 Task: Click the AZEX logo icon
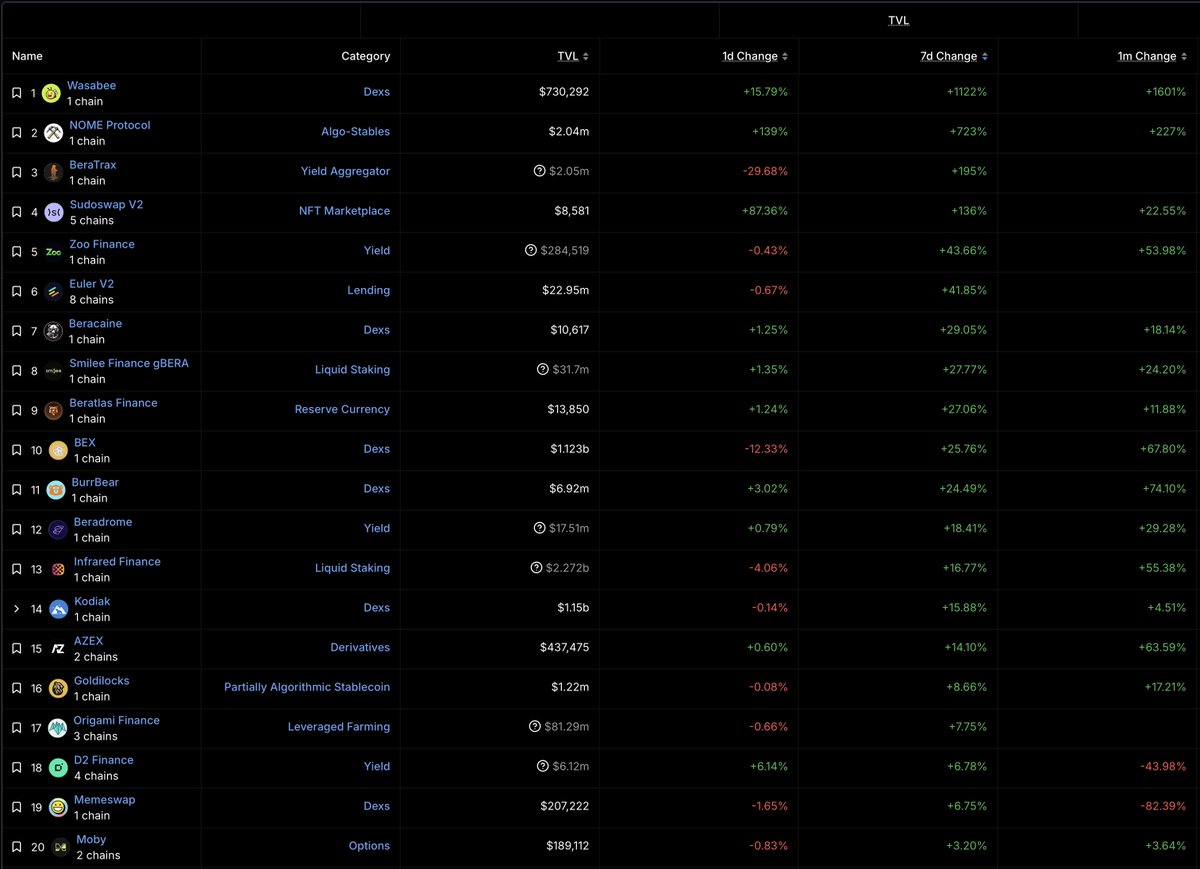pos(58,648)
